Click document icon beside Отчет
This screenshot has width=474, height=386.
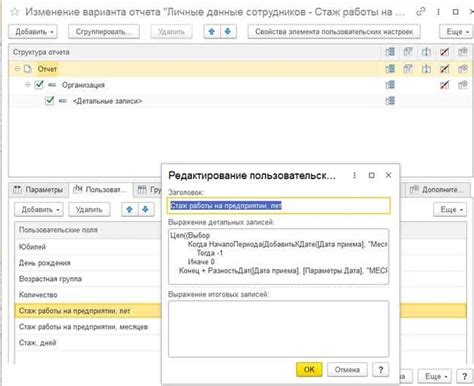pyautogui.click(x=28, y=69)
